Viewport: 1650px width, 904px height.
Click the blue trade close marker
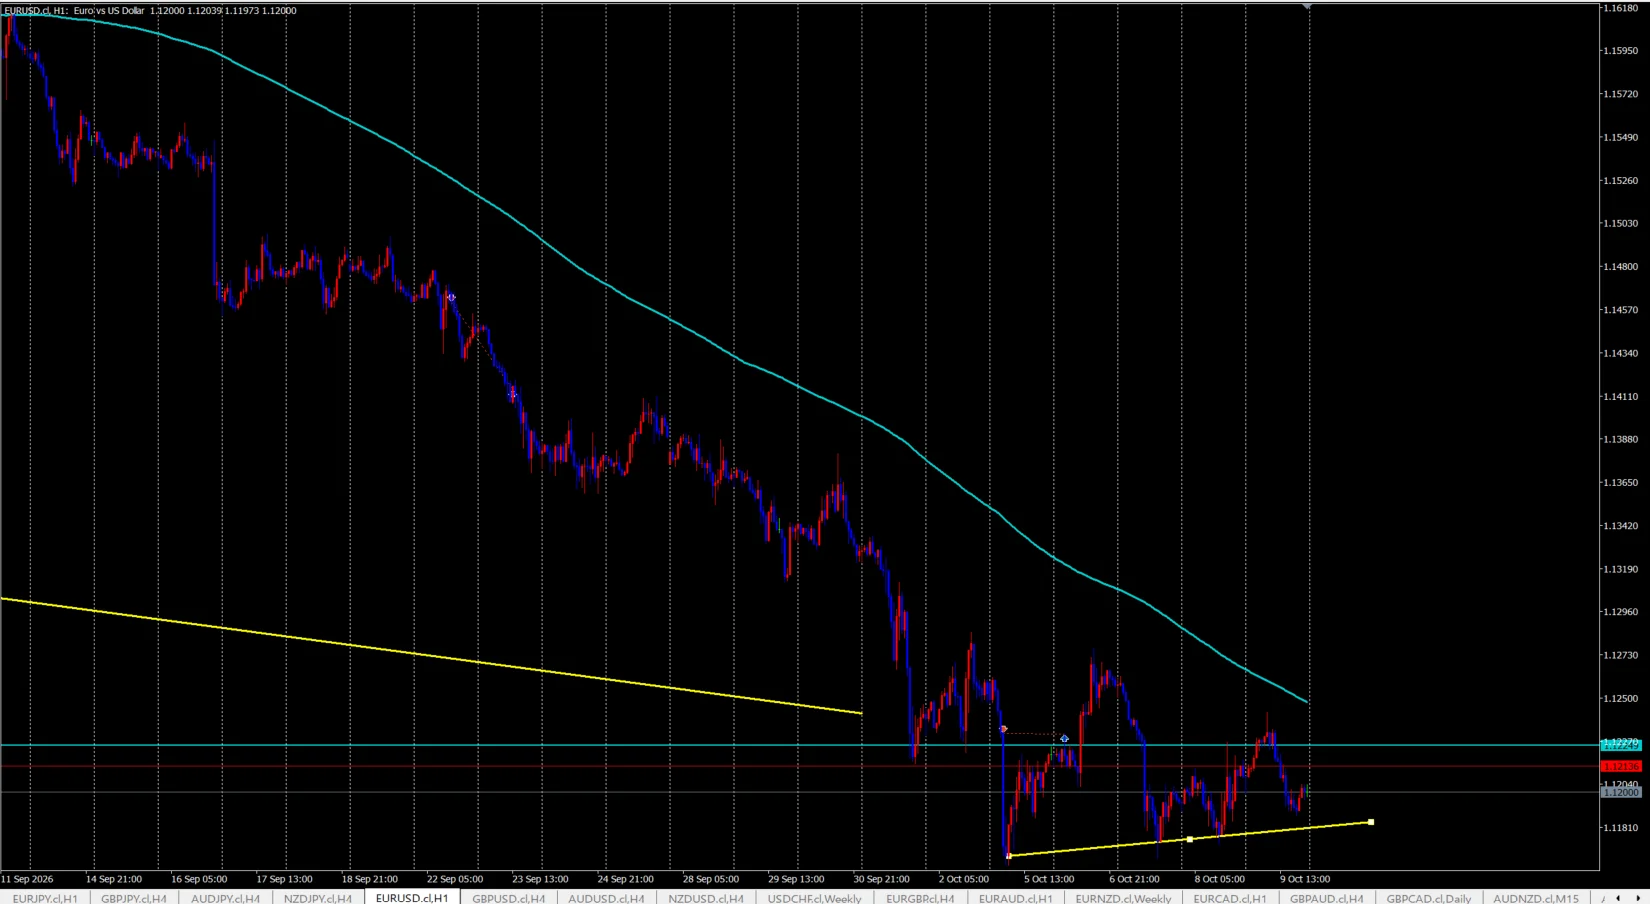(1064, 739)
